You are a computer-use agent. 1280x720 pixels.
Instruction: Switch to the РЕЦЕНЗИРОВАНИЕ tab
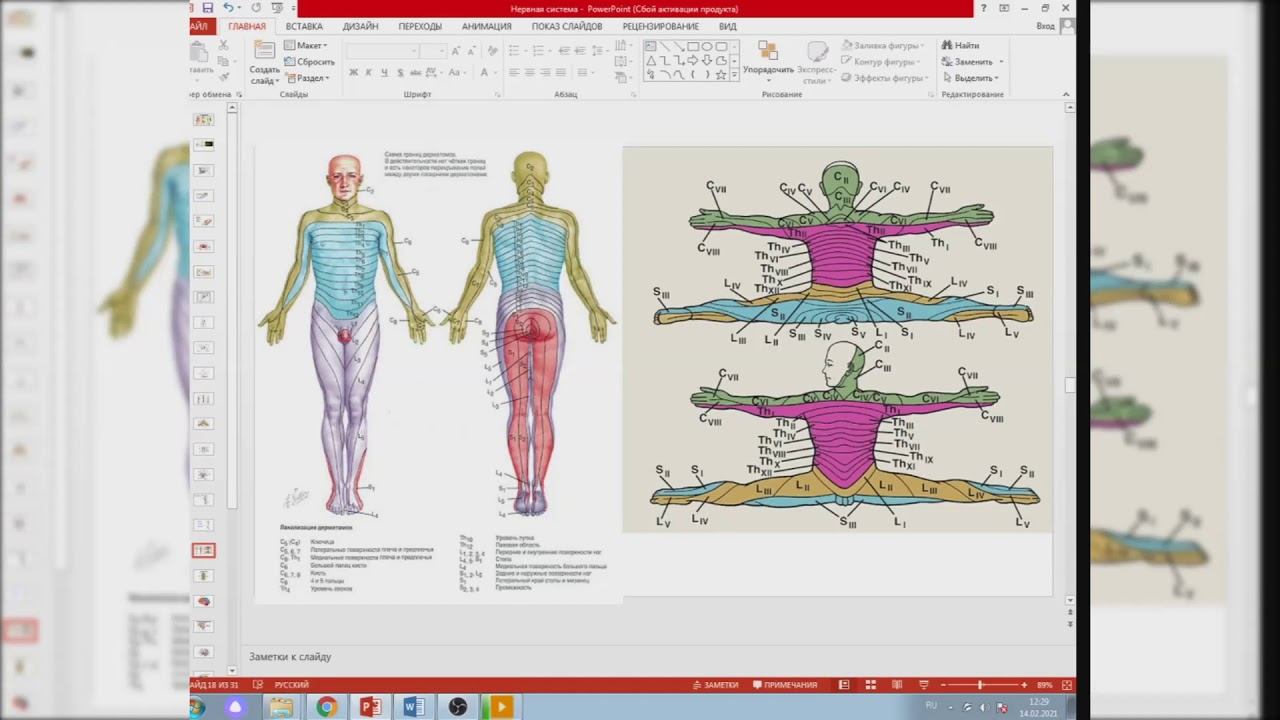coord(661,26)
